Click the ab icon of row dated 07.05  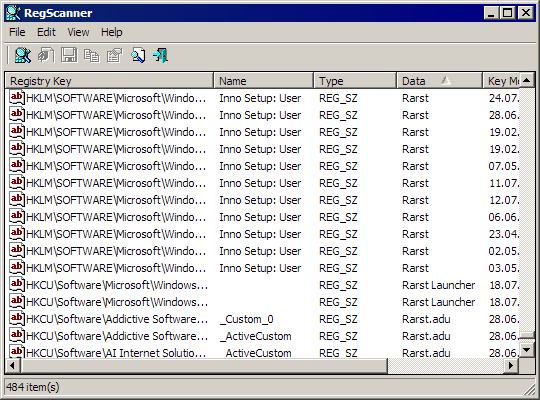[x=17, y=165]
